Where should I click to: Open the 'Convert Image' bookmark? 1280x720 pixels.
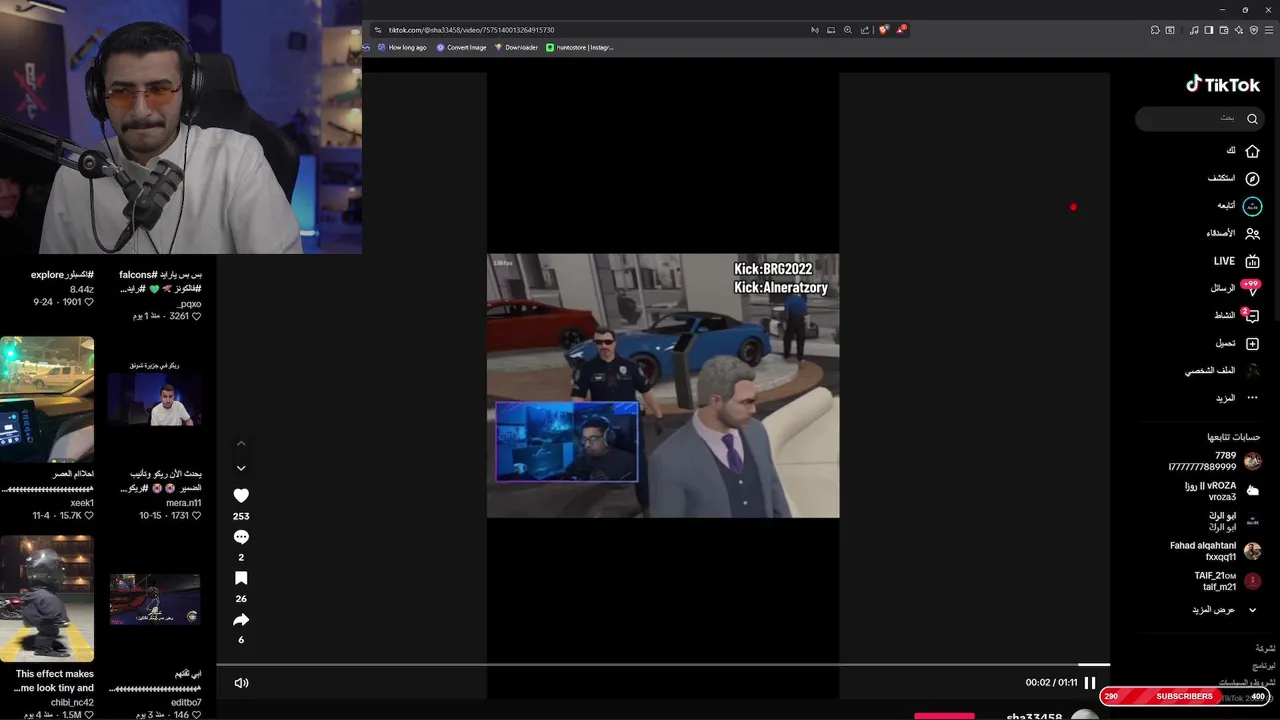461,47
